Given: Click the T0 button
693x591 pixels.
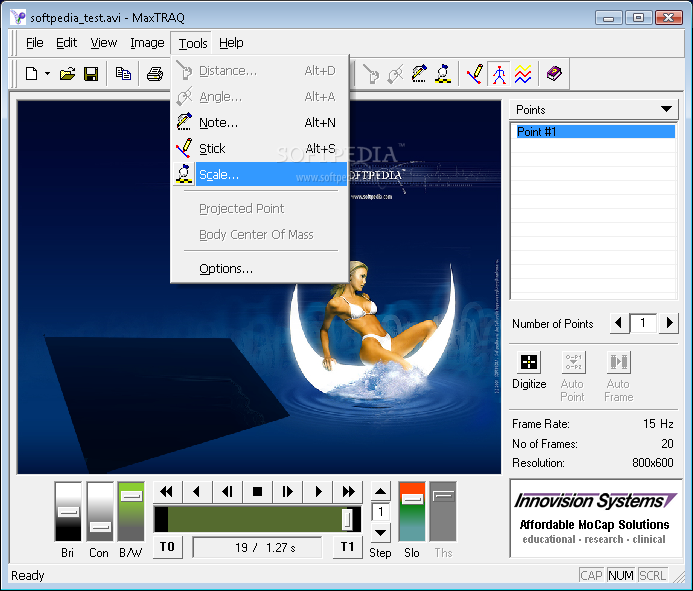Looking at the screenshot, I should tap(168, 547).
